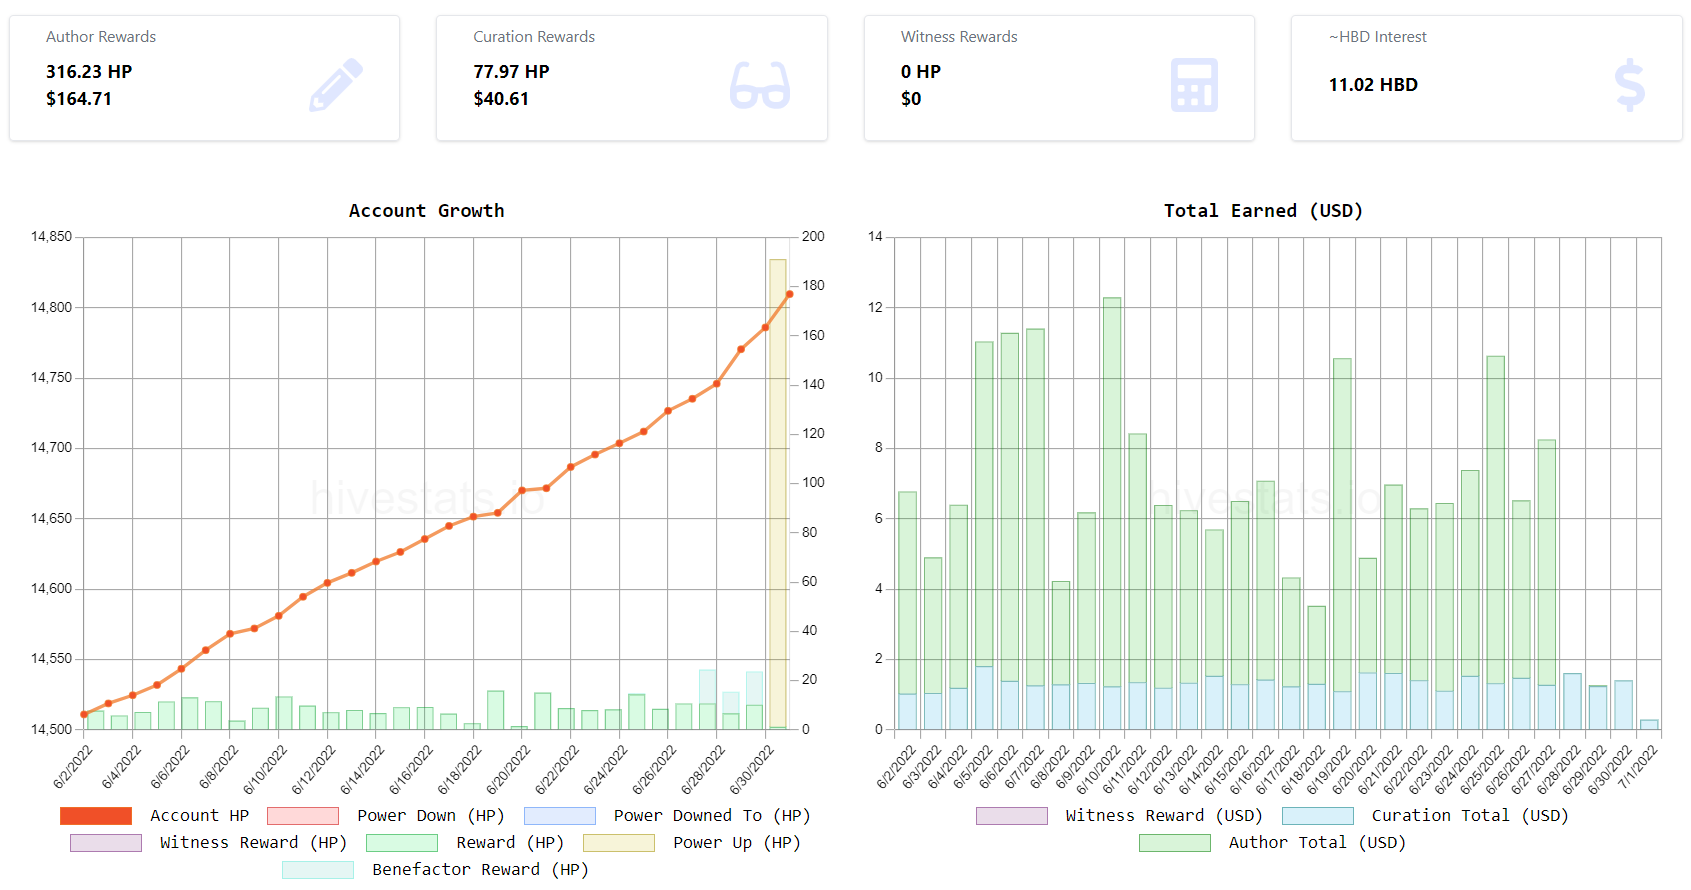The height and width of the screenshot is (890, 1691).
Task: Click the Author Total (USD) legend label
Action: pos(1317,843)
